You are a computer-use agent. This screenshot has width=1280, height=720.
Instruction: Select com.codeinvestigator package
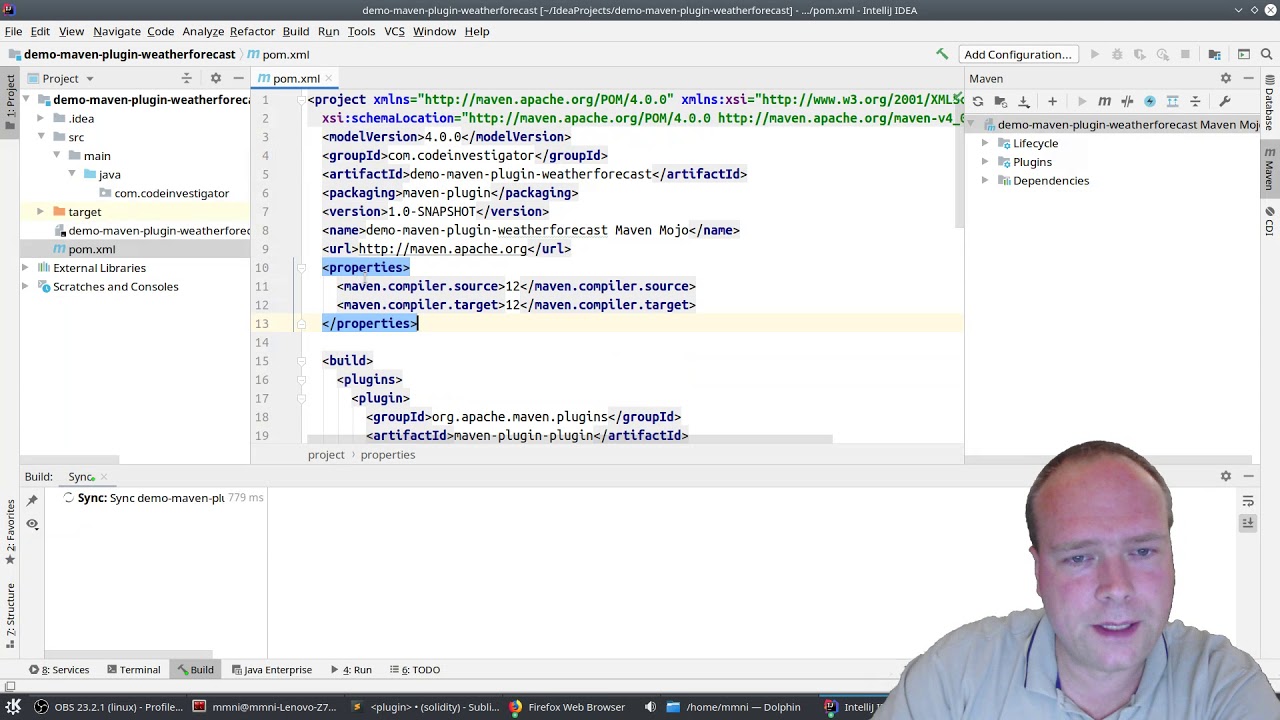pos(171,193)
